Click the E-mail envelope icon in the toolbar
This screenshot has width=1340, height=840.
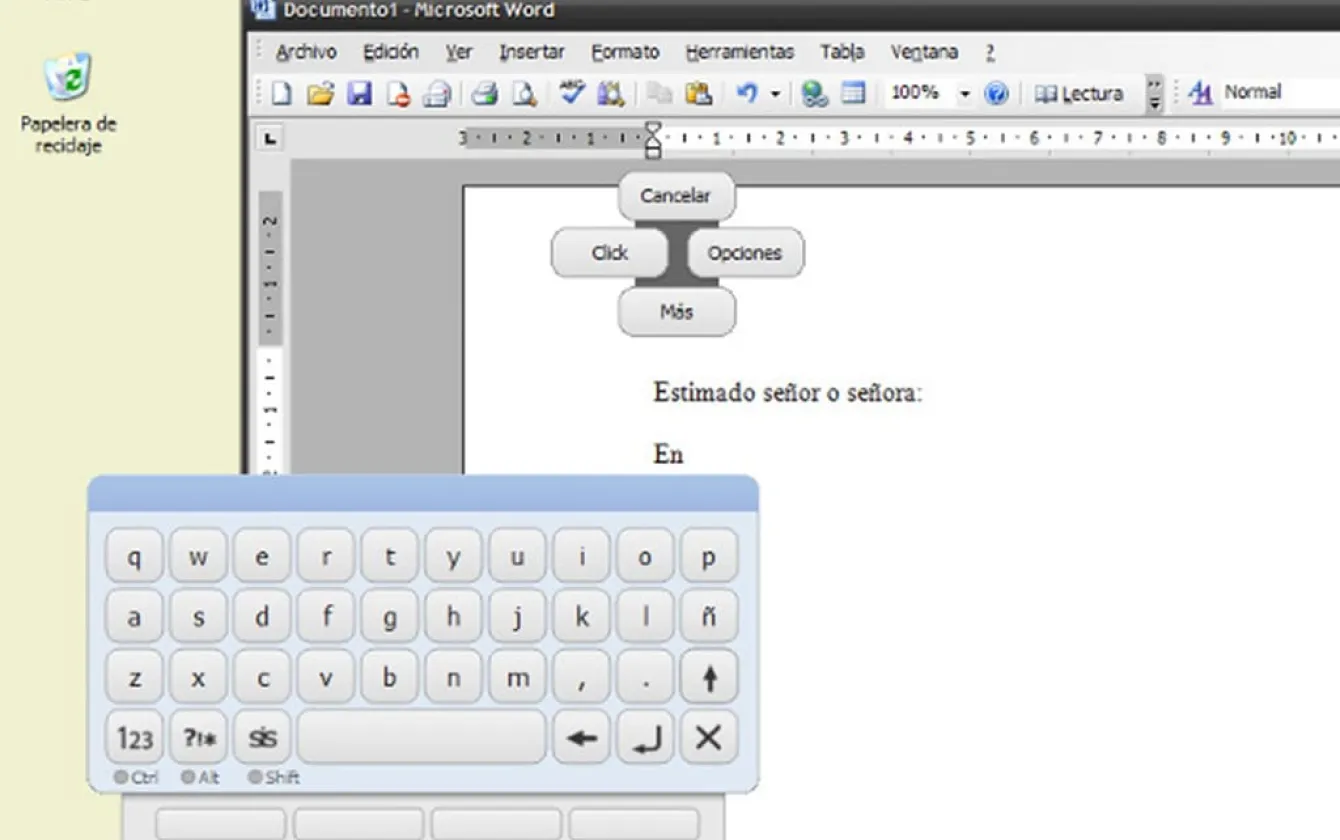437,94
